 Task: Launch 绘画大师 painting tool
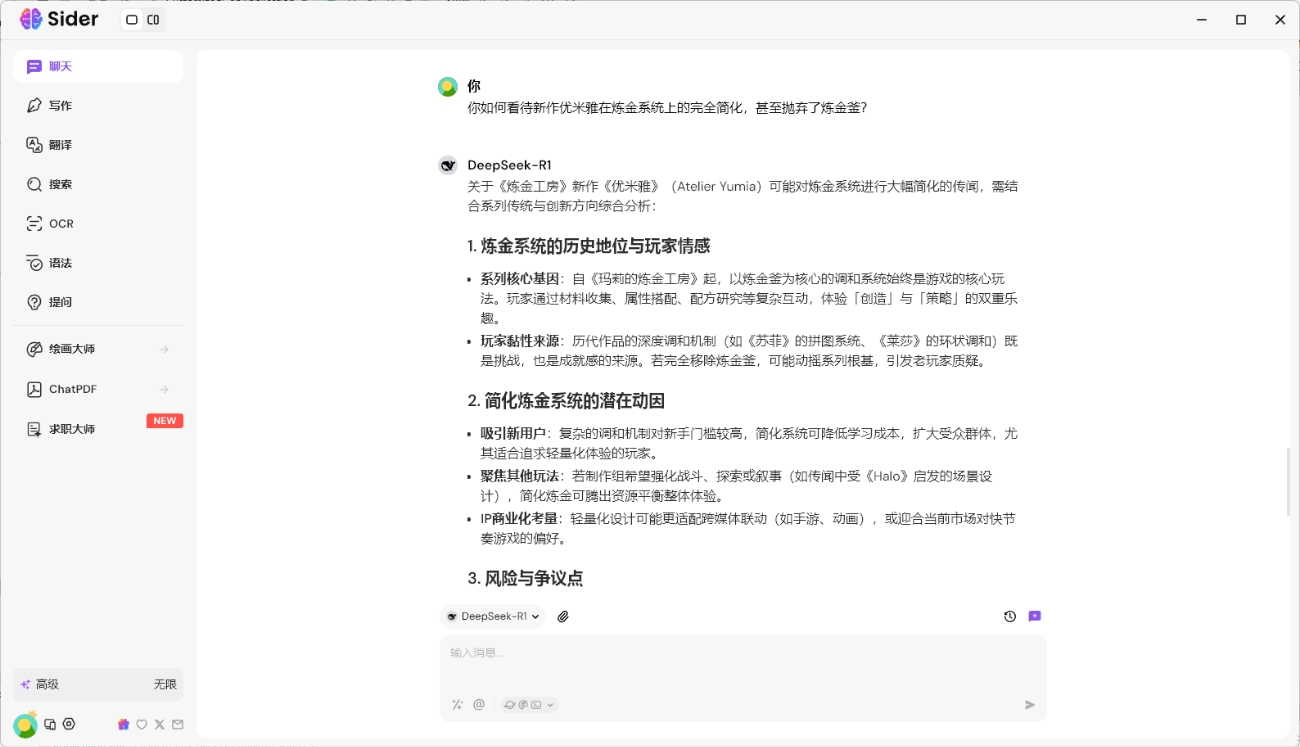98,349
